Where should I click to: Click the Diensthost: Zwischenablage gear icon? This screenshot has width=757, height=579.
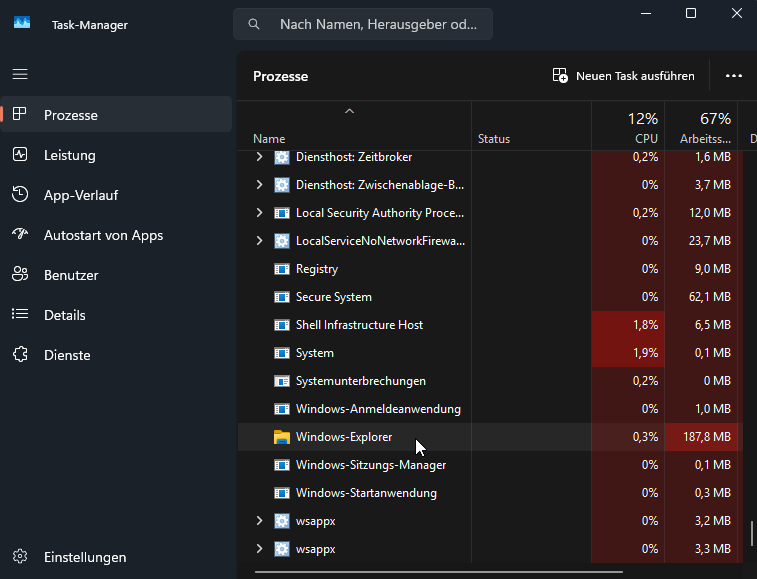tap(281, 185)
